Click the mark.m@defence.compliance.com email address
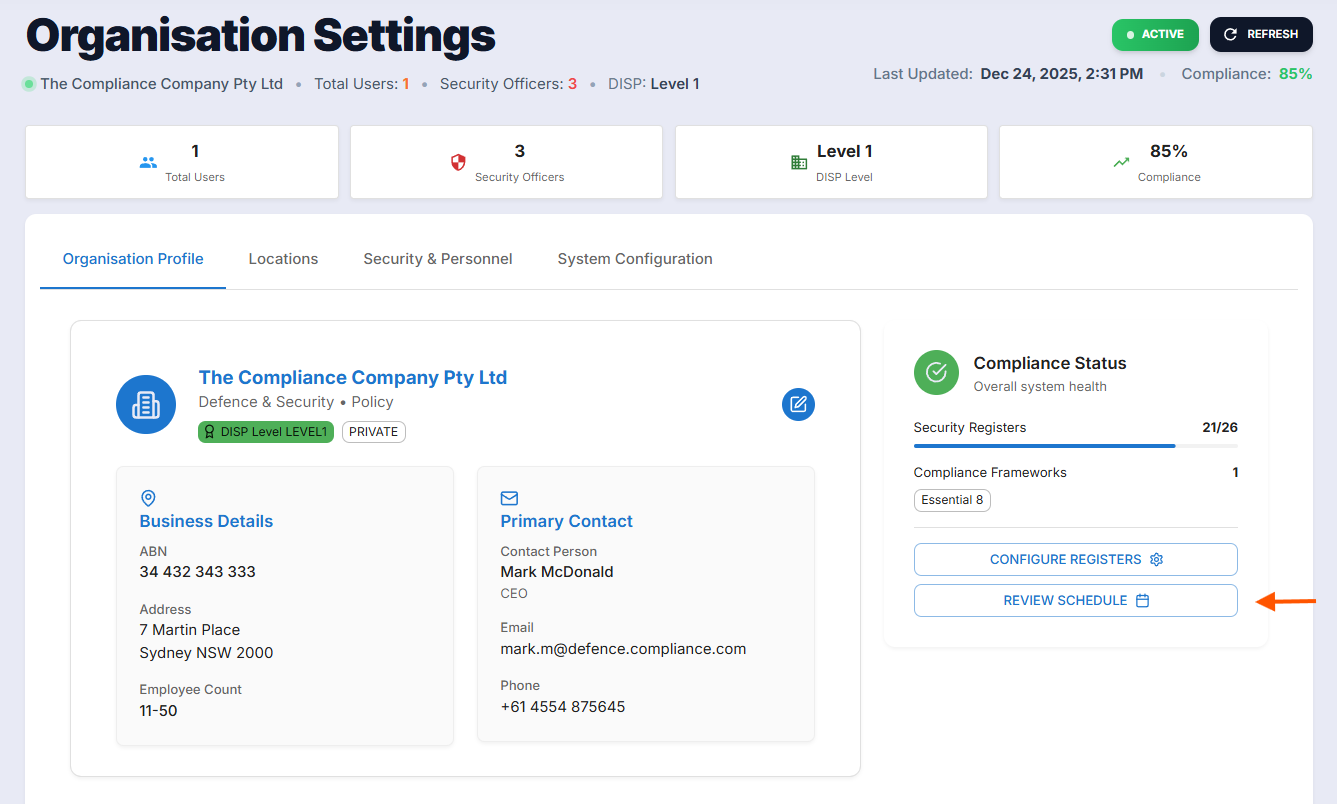The image size is (1337, 804). point(623,649)
